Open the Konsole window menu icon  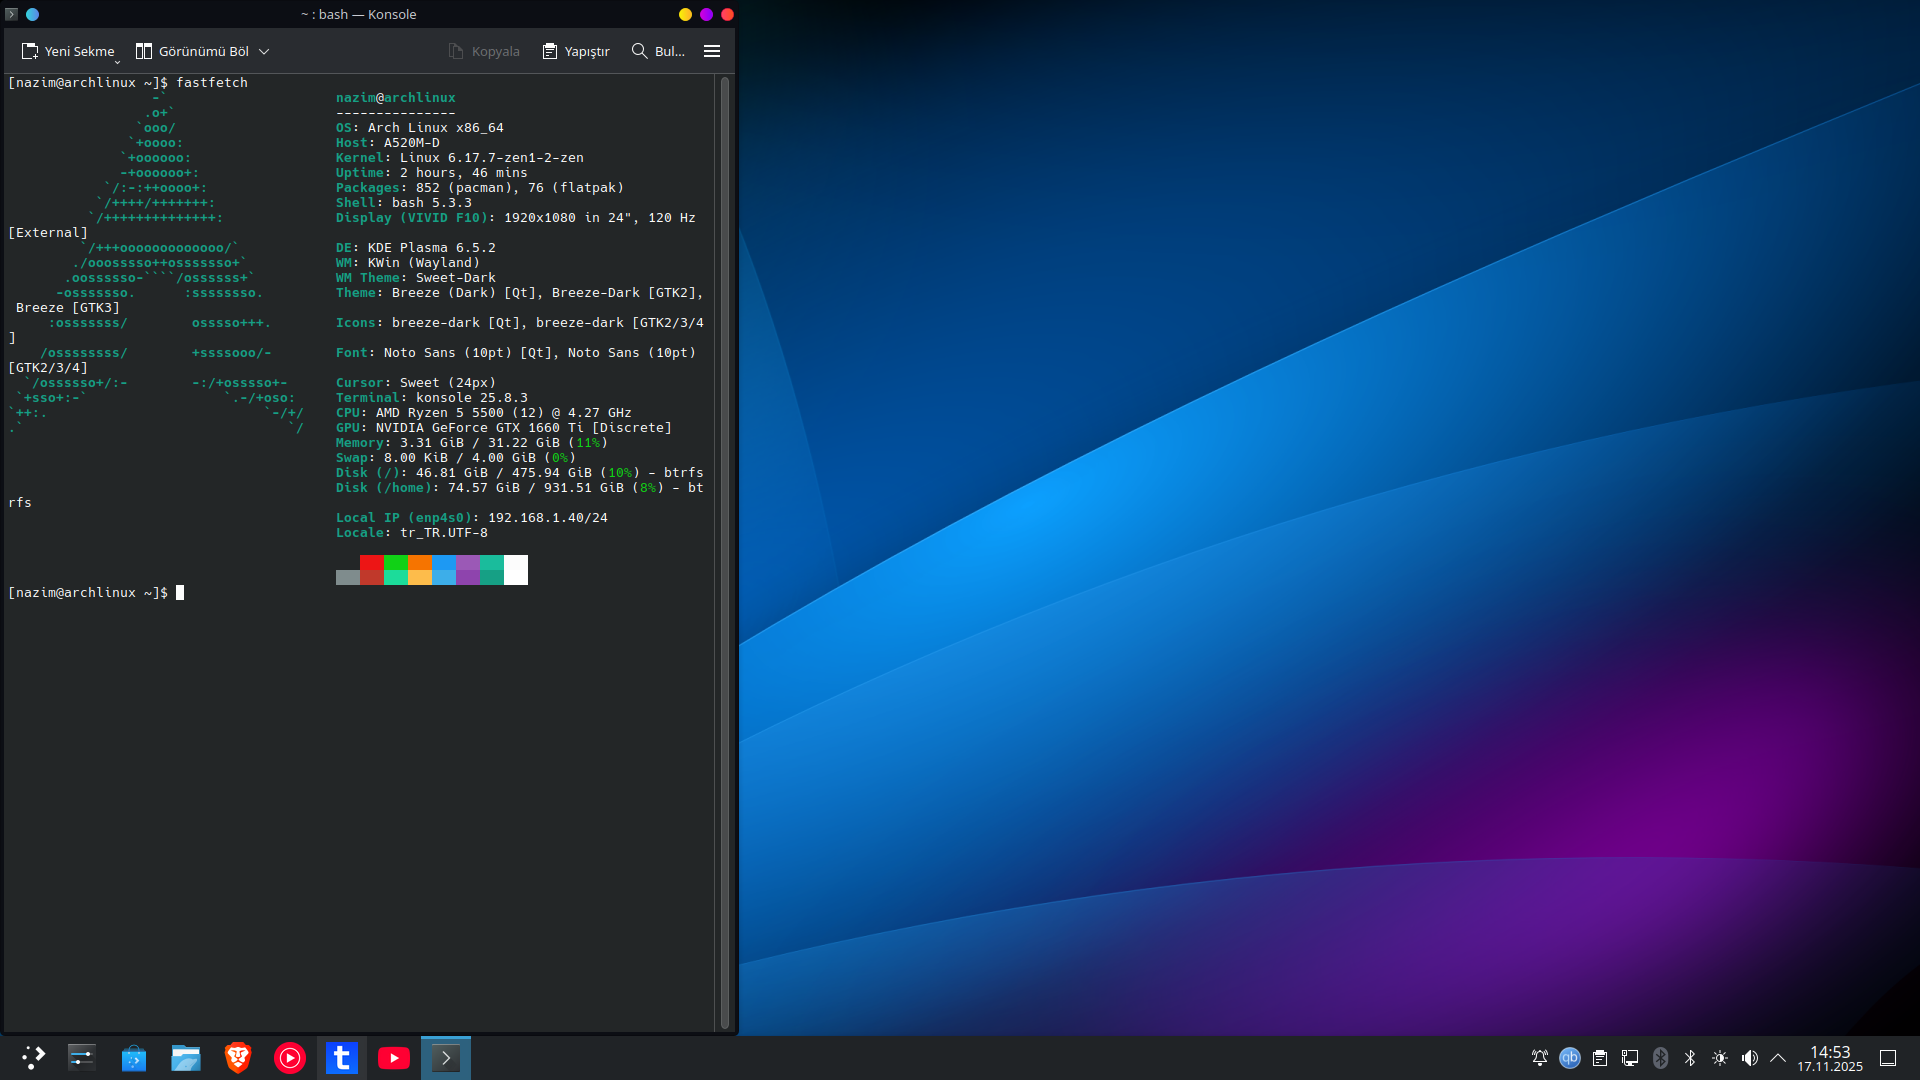click(12, 14)
